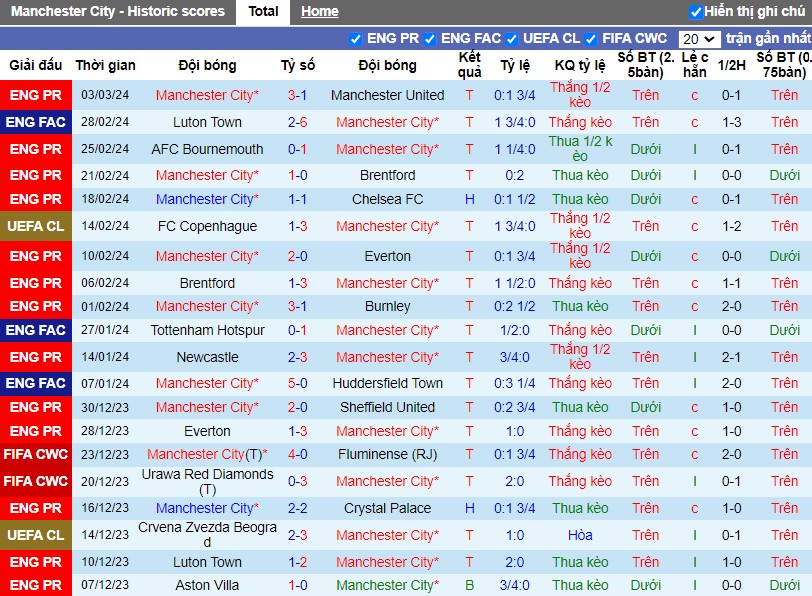
Task: Open Manchester City link in 01/02/24 row
Action: point(207,307)
